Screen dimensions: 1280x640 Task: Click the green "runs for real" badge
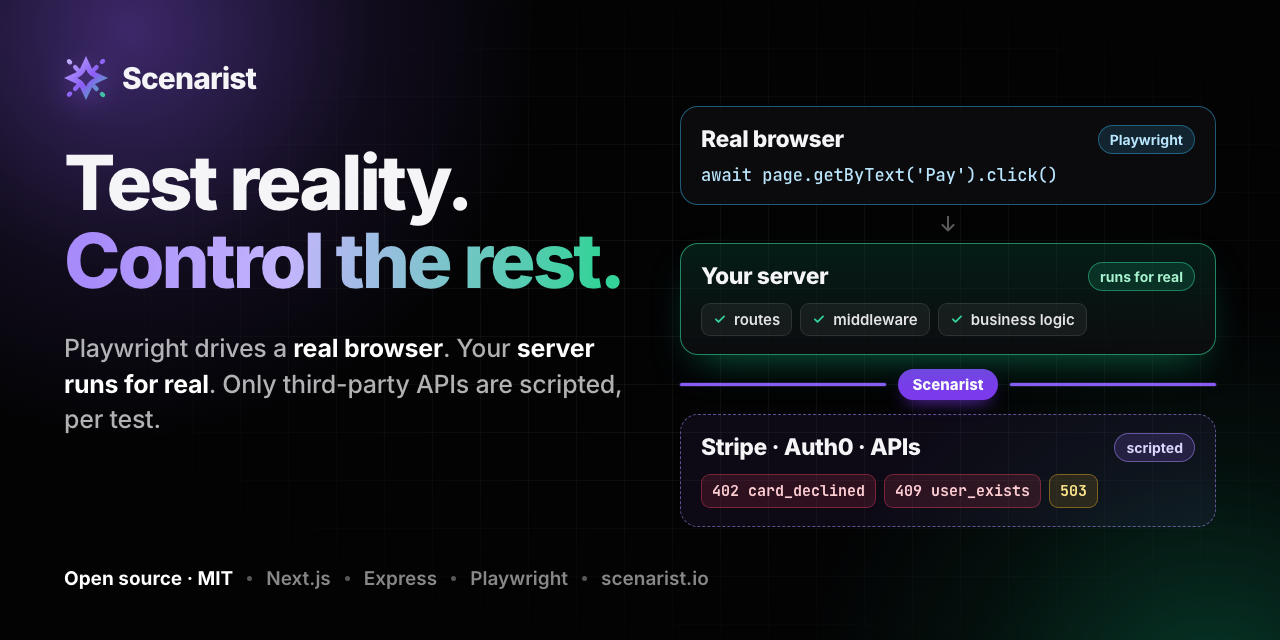click(1141, 277)
